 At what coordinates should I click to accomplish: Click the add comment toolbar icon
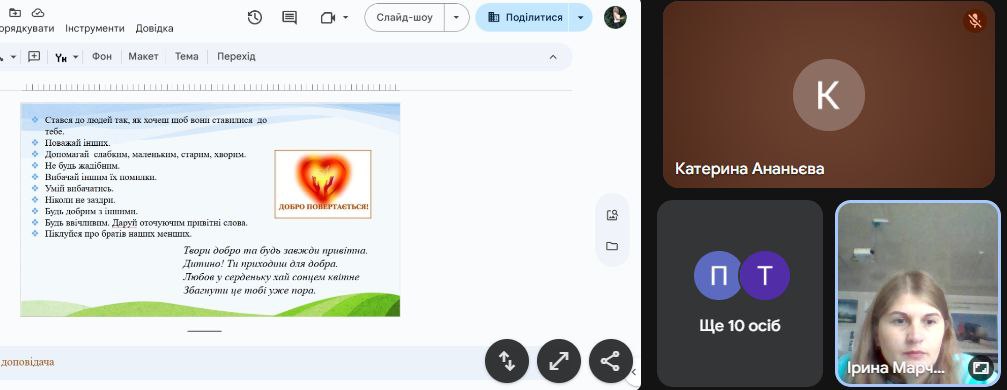click(34, 57)
